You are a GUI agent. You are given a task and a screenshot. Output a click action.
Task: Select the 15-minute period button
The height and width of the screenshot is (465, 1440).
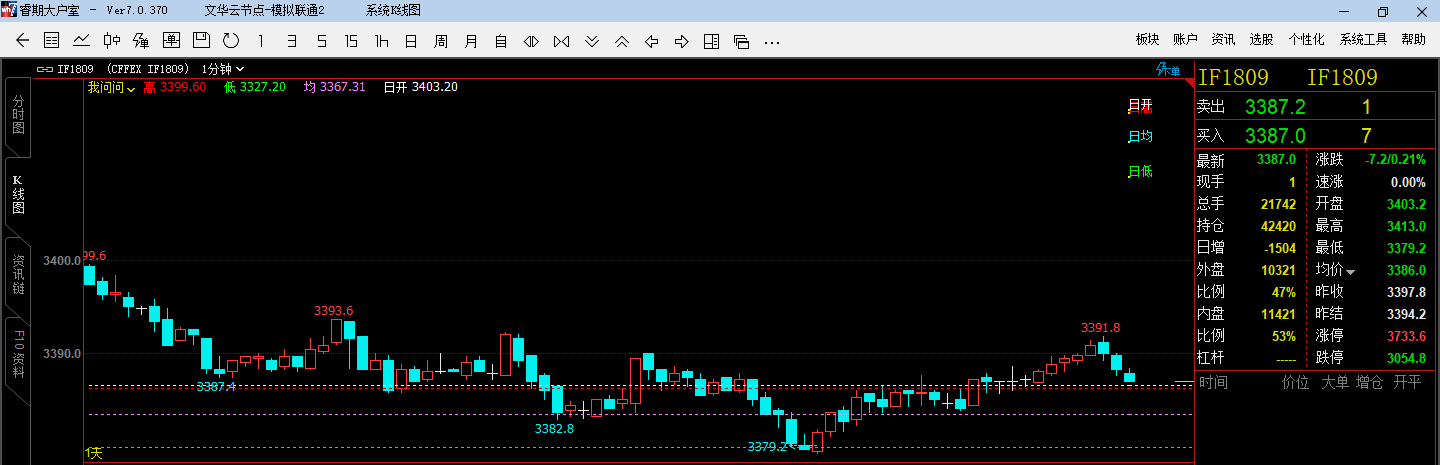[351, 41]
